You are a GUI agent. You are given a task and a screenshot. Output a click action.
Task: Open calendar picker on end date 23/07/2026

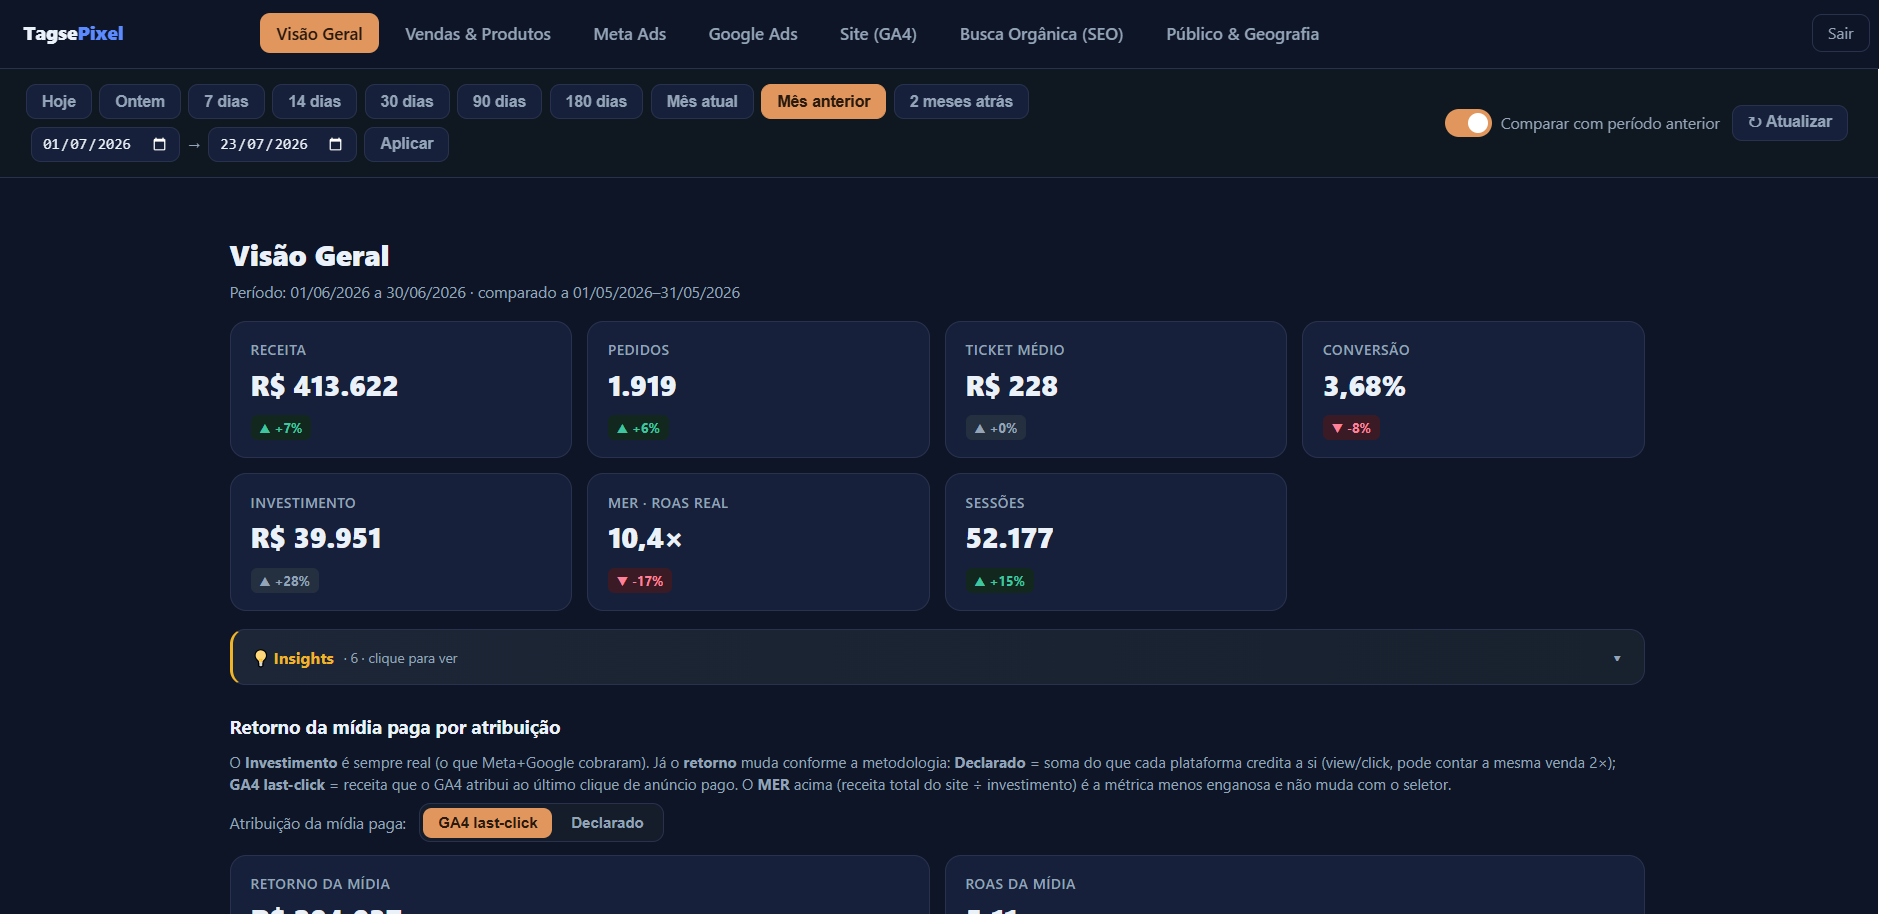pyautogui.click(x=336, y=144)
